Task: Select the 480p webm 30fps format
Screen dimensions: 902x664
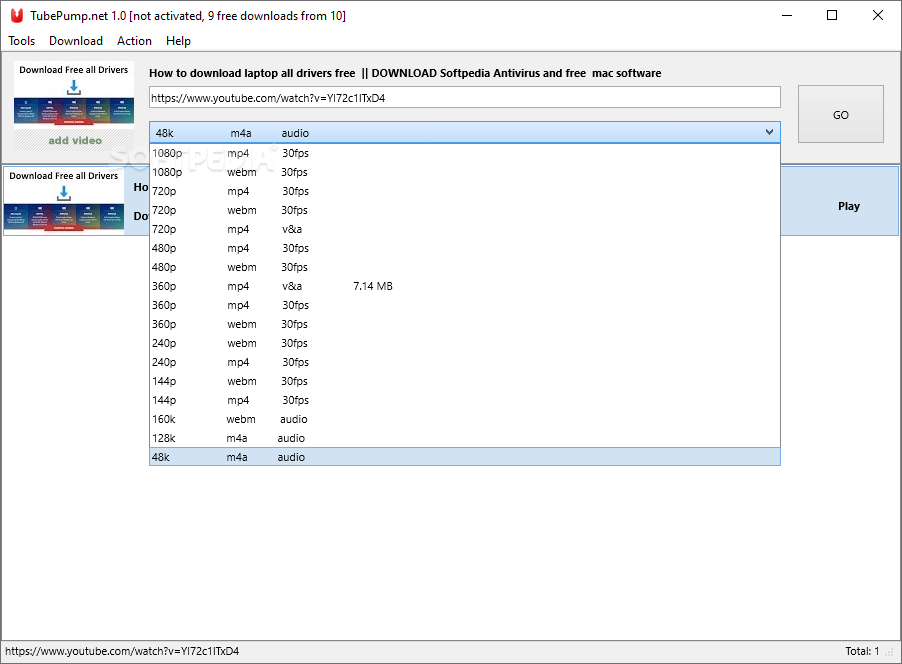Action: tap(465, 267)
